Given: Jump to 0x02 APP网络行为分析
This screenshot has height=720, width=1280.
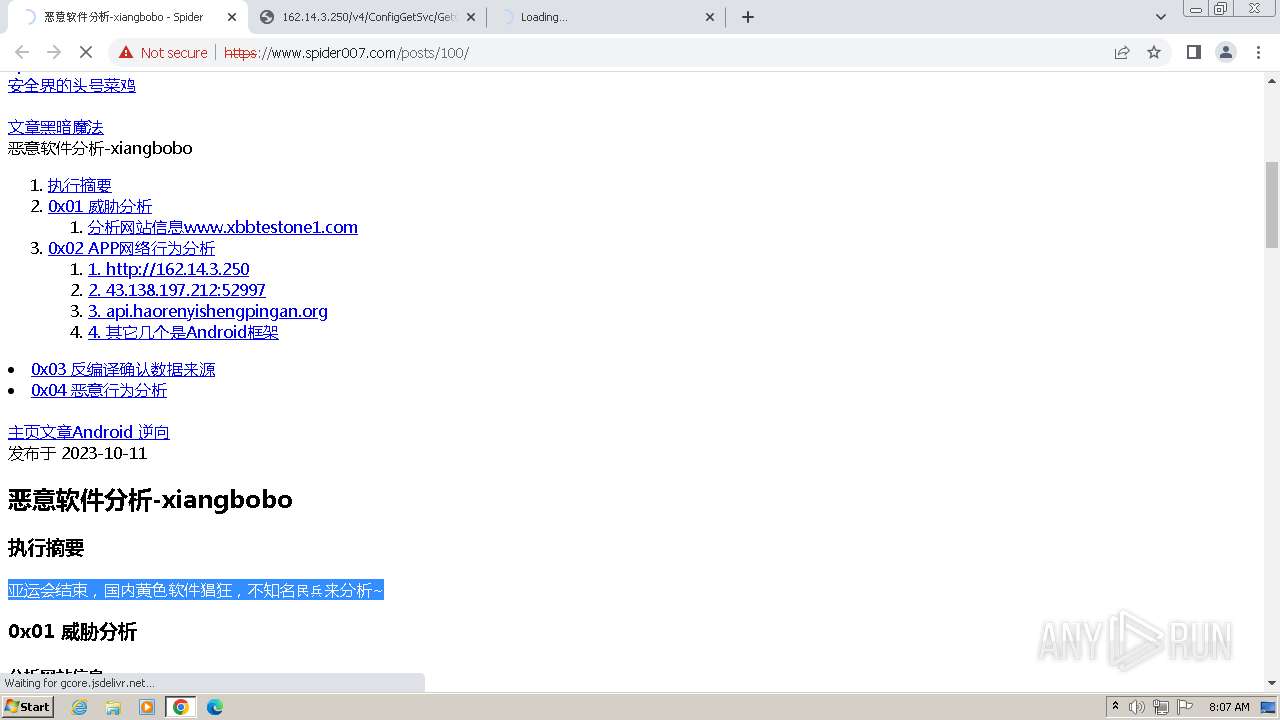Looking at the screenshot, I should pyautogui.click(x=131, y=248).
